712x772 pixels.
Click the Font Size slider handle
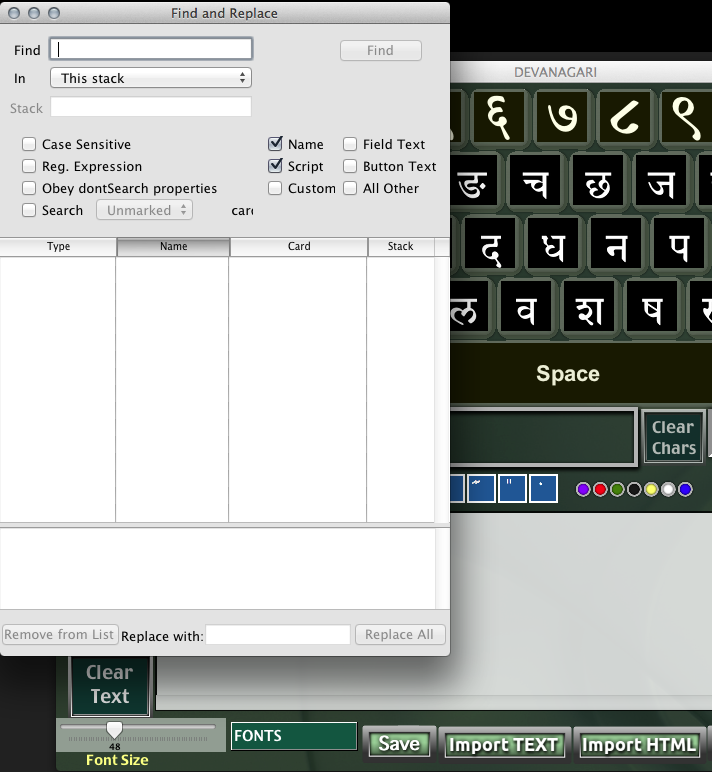pyautogui.click(x=115, y=730)
